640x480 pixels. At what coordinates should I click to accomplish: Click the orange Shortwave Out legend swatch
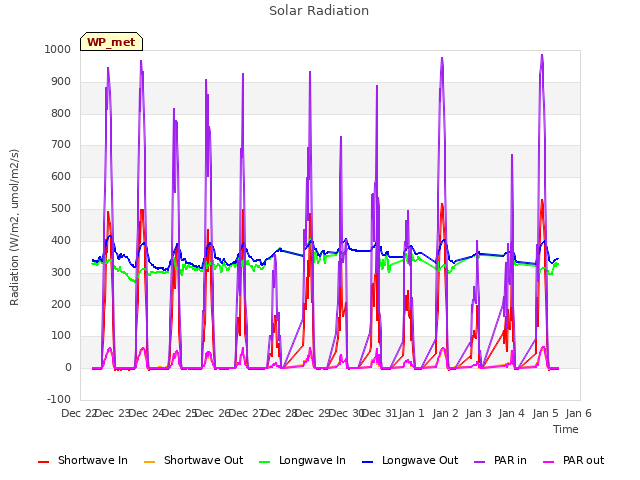point(149,462)
